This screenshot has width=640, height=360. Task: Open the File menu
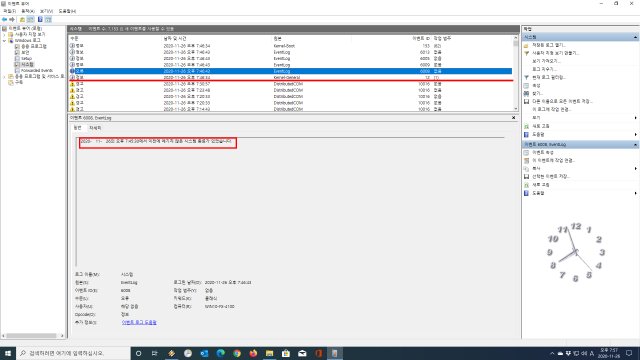click(x=9, y=11)
